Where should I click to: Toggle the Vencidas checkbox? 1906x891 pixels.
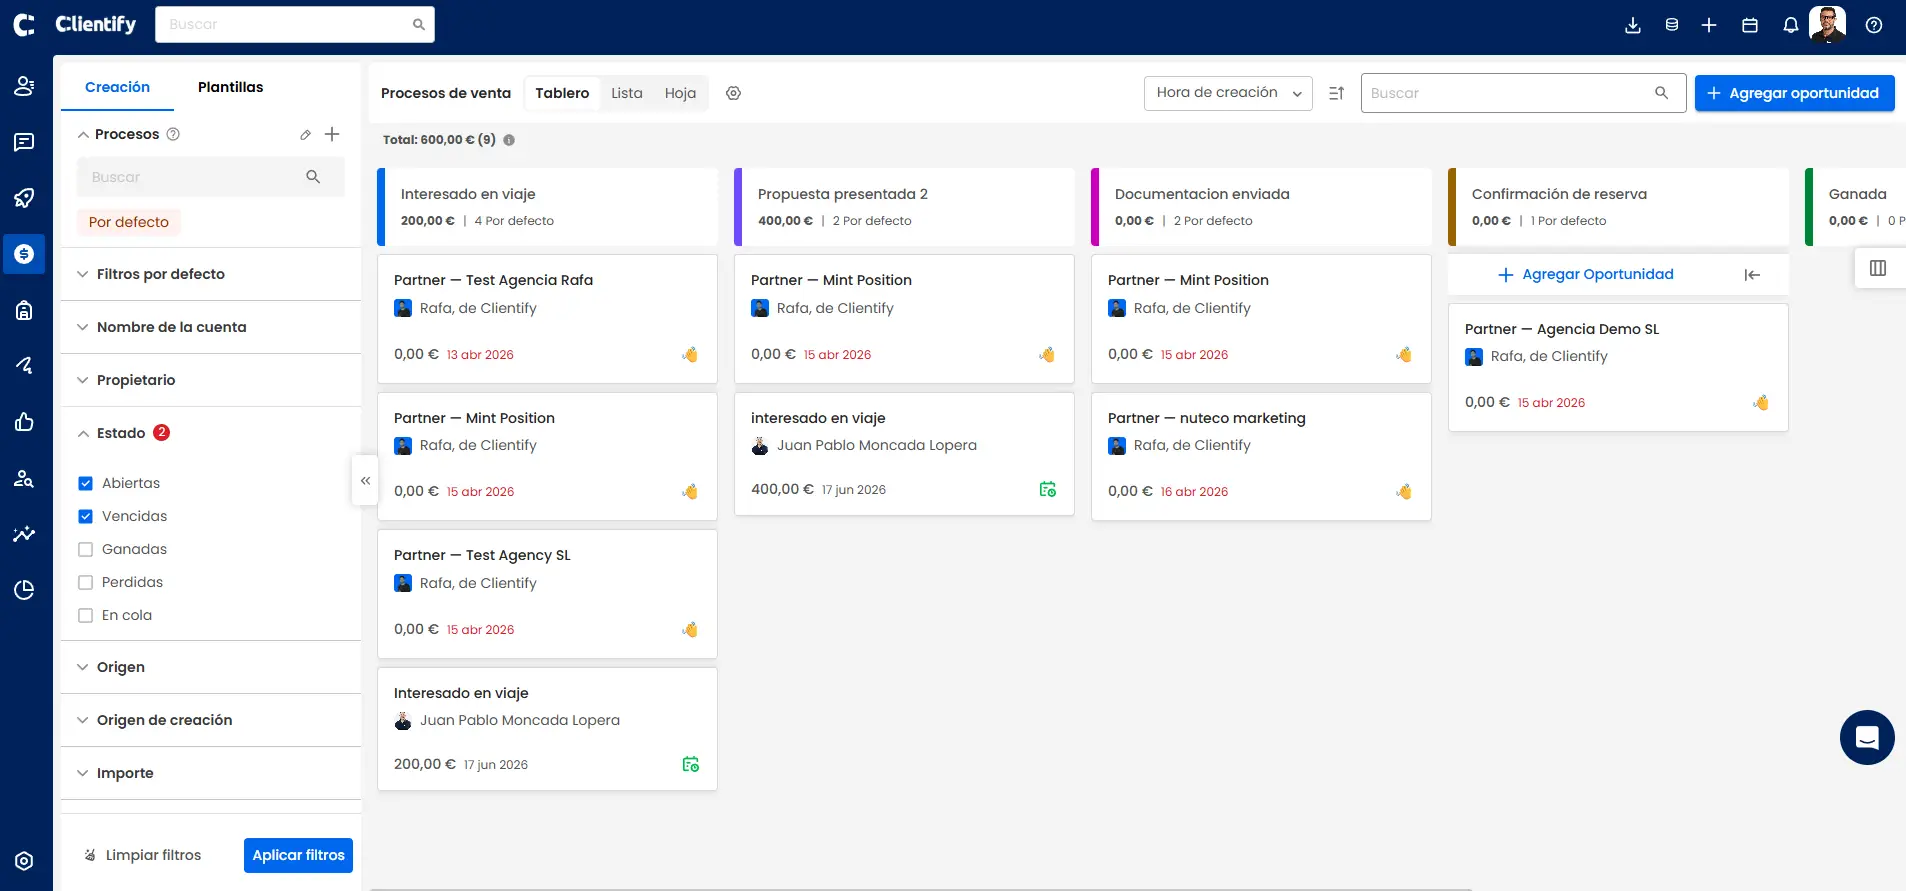pos(85,516)
